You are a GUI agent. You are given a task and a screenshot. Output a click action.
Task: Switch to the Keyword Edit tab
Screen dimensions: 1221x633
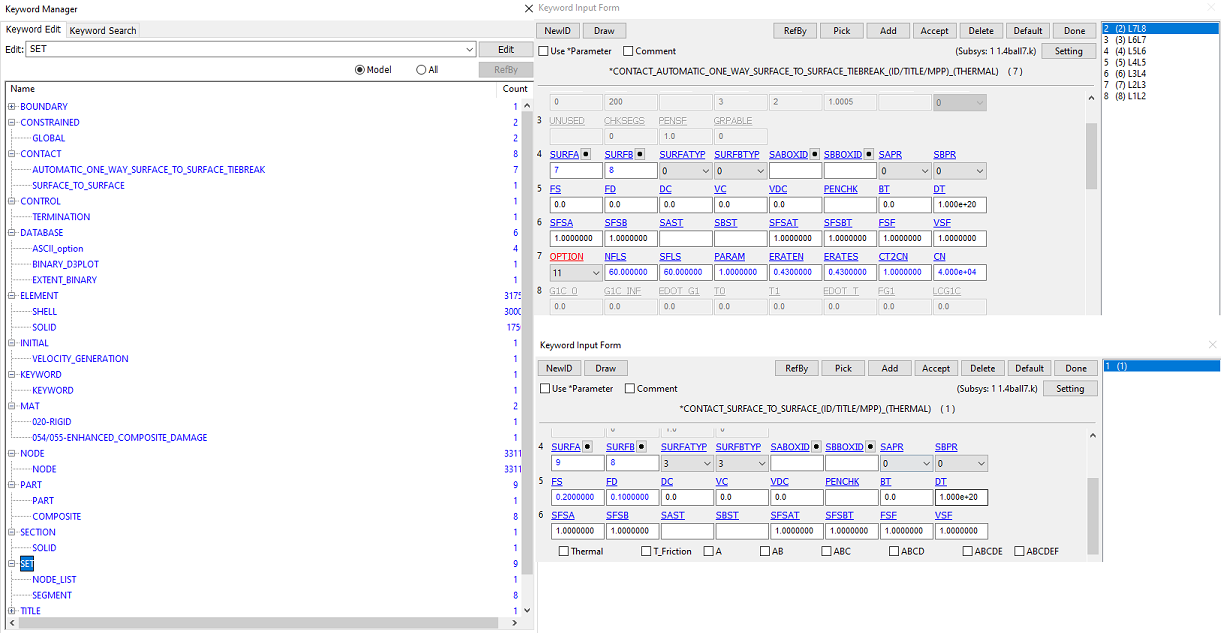pos(33,30)
